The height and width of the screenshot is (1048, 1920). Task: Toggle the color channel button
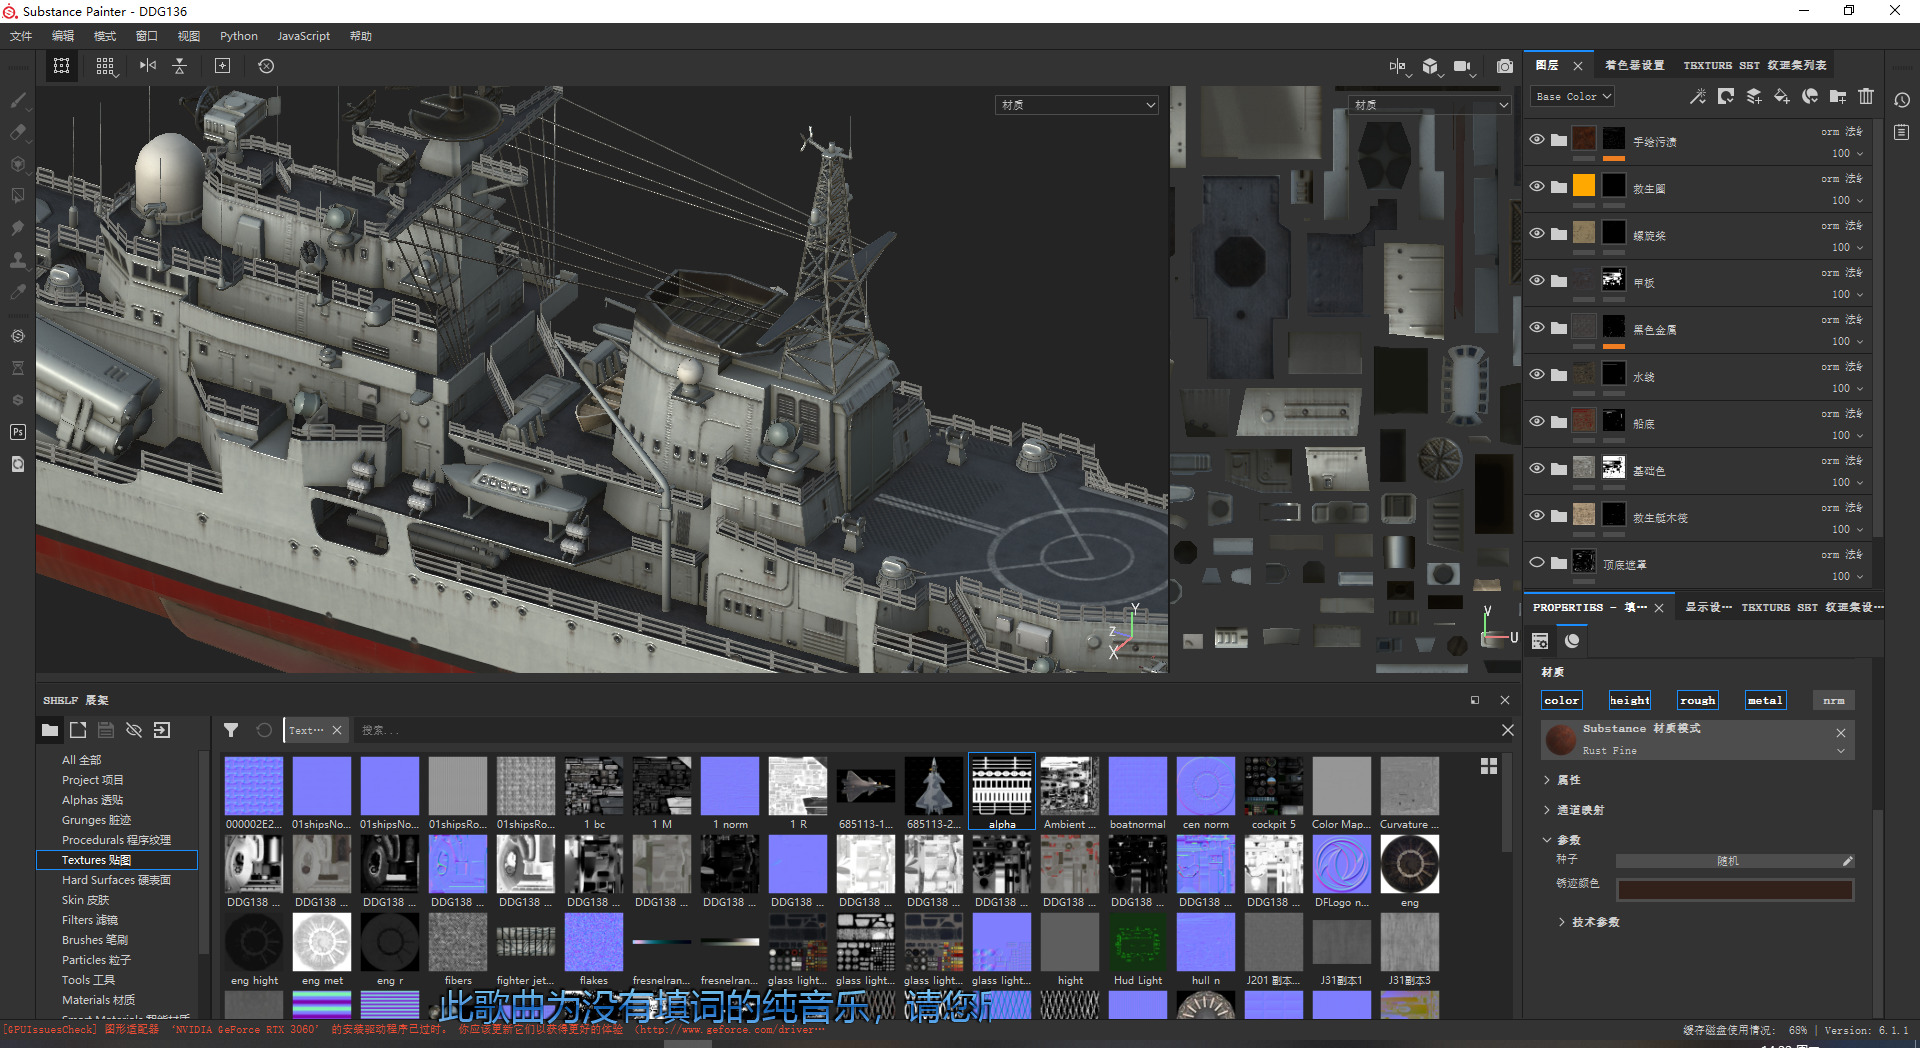tap(1562, 701)
